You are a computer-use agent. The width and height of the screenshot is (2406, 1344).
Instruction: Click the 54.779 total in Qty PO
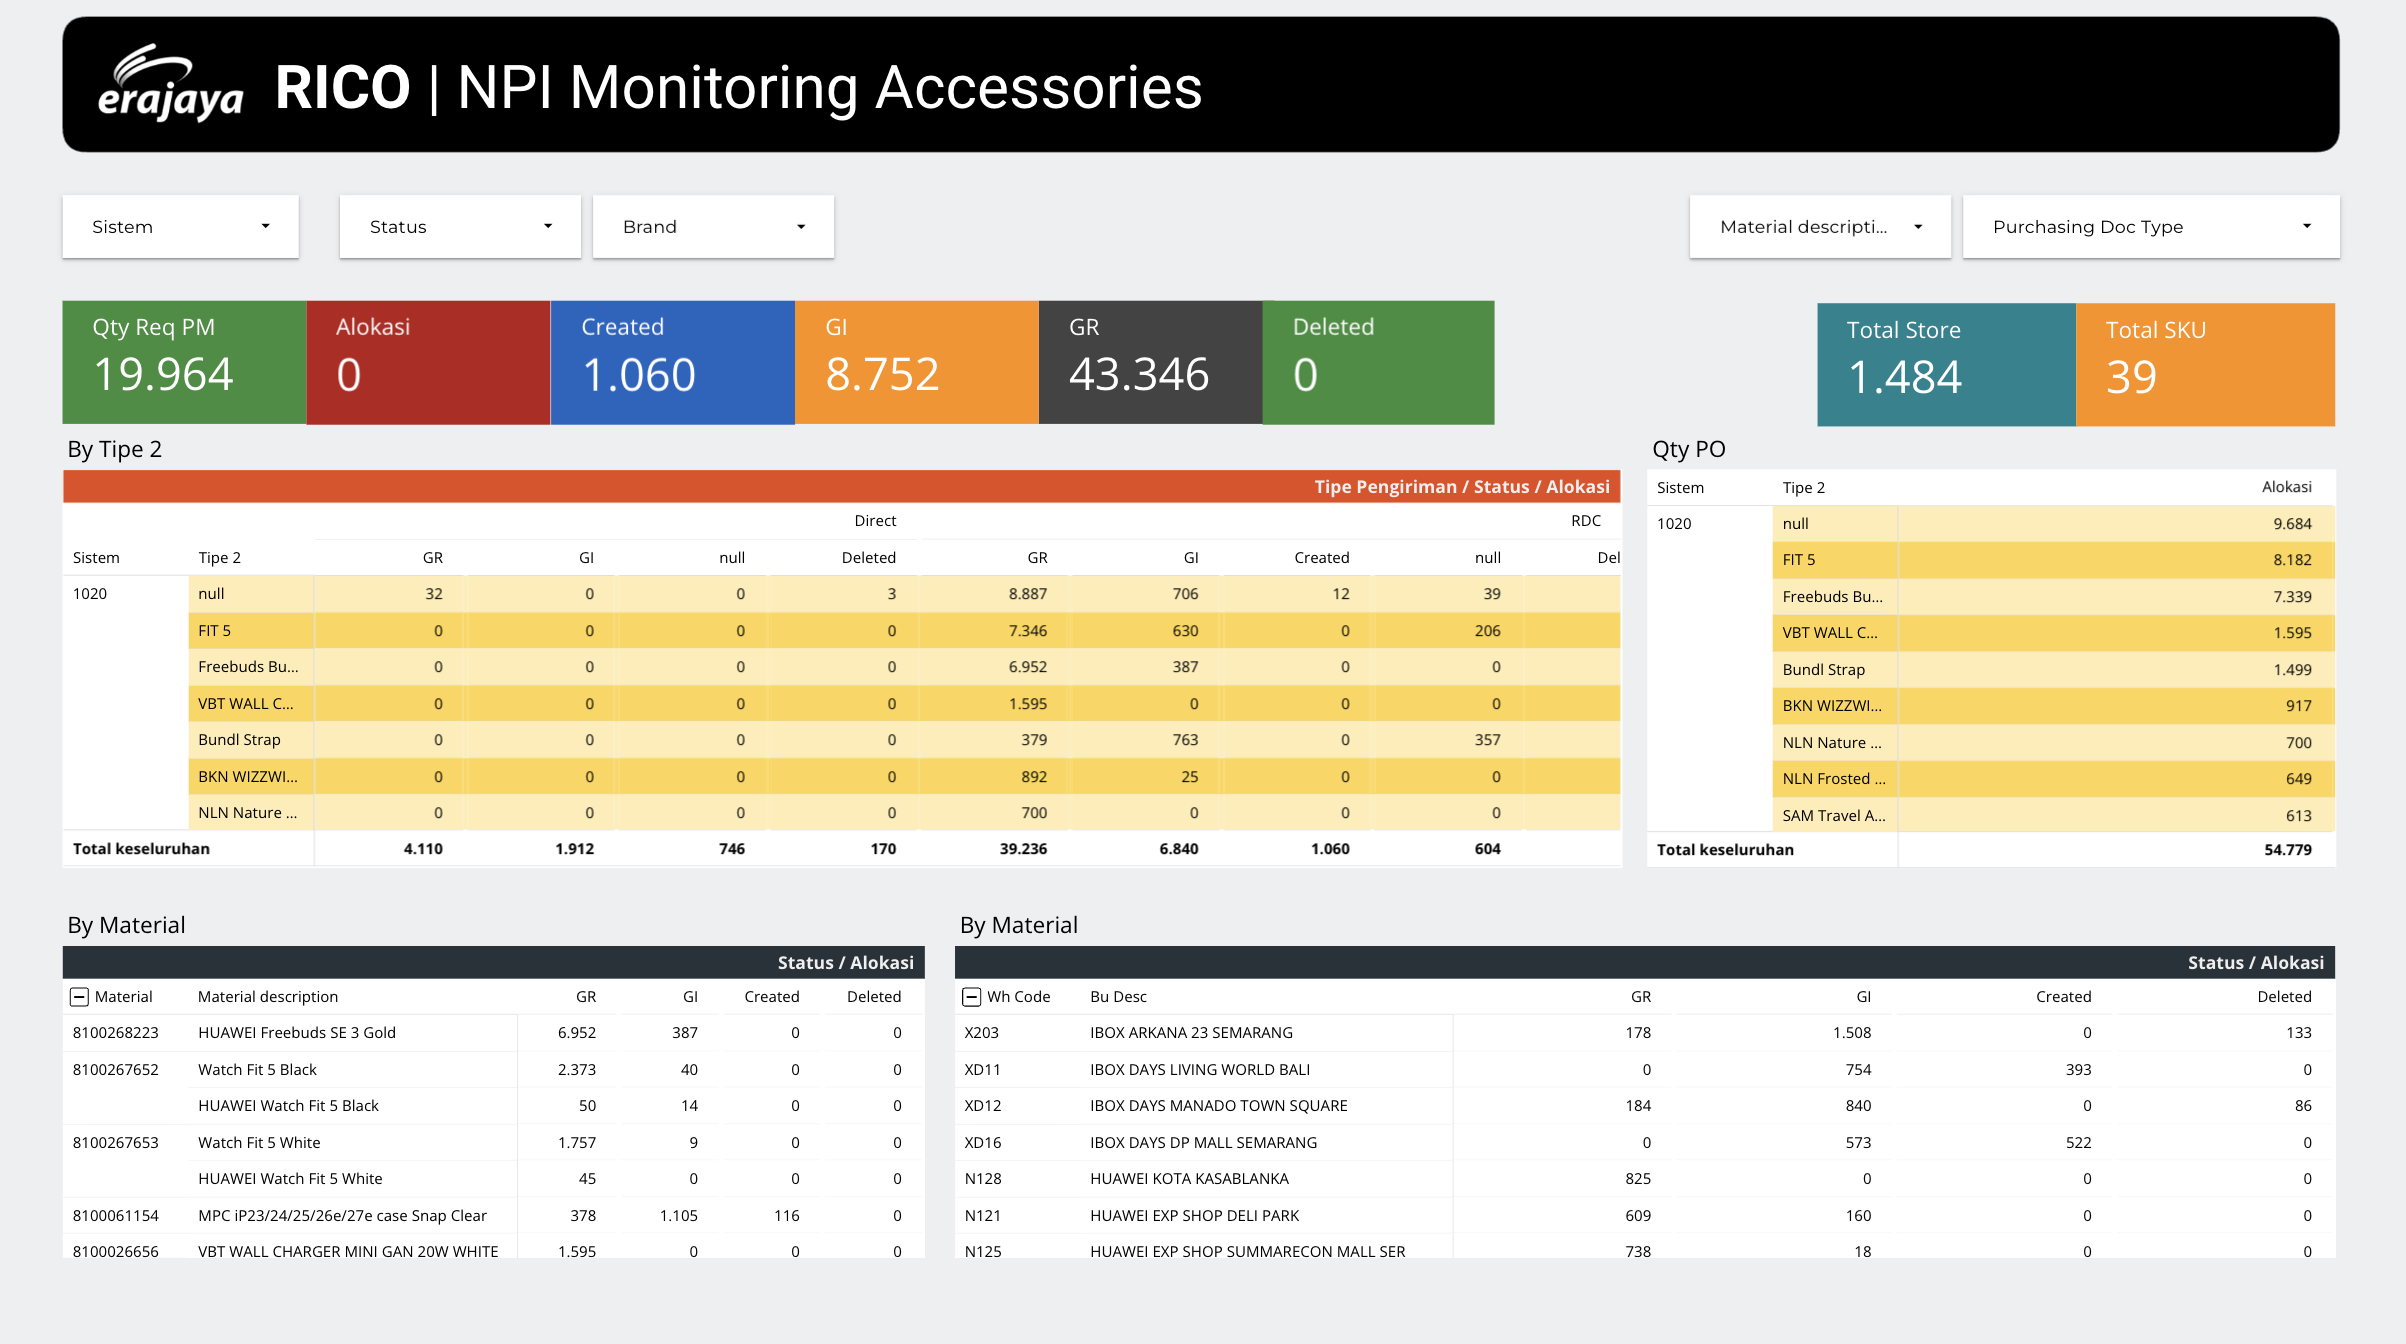[2288, 850]
